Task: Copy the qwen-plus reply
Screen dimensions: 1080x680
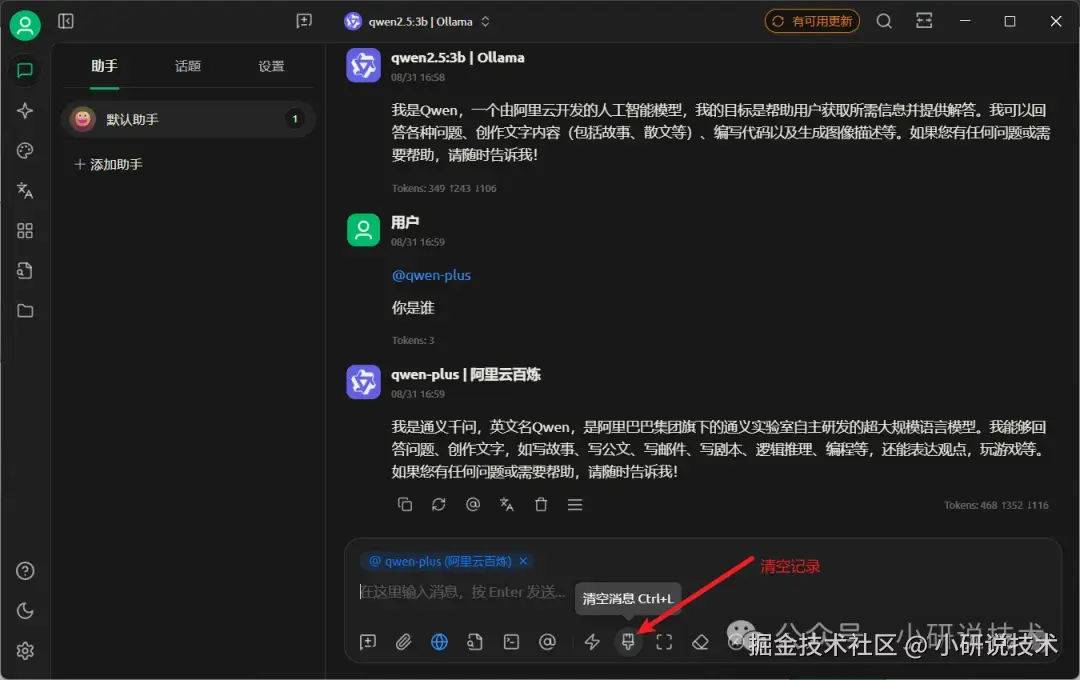Action: pos(405,504)
